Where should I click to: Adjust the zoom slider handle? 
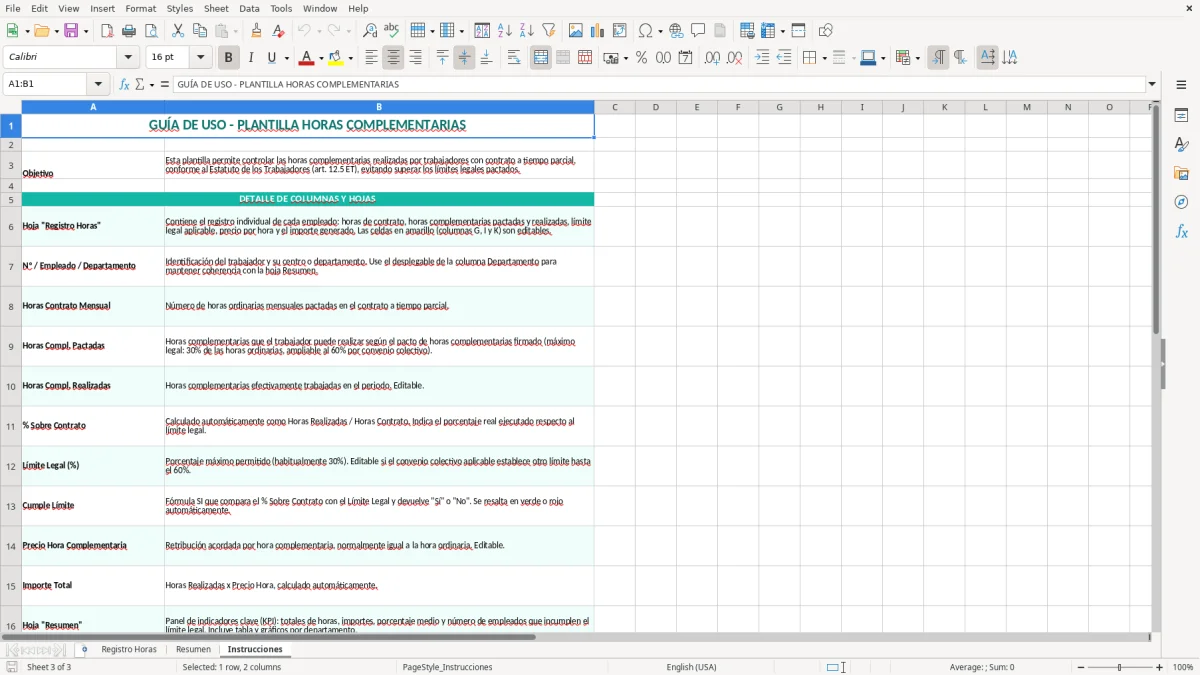[x=1120, y=667]
